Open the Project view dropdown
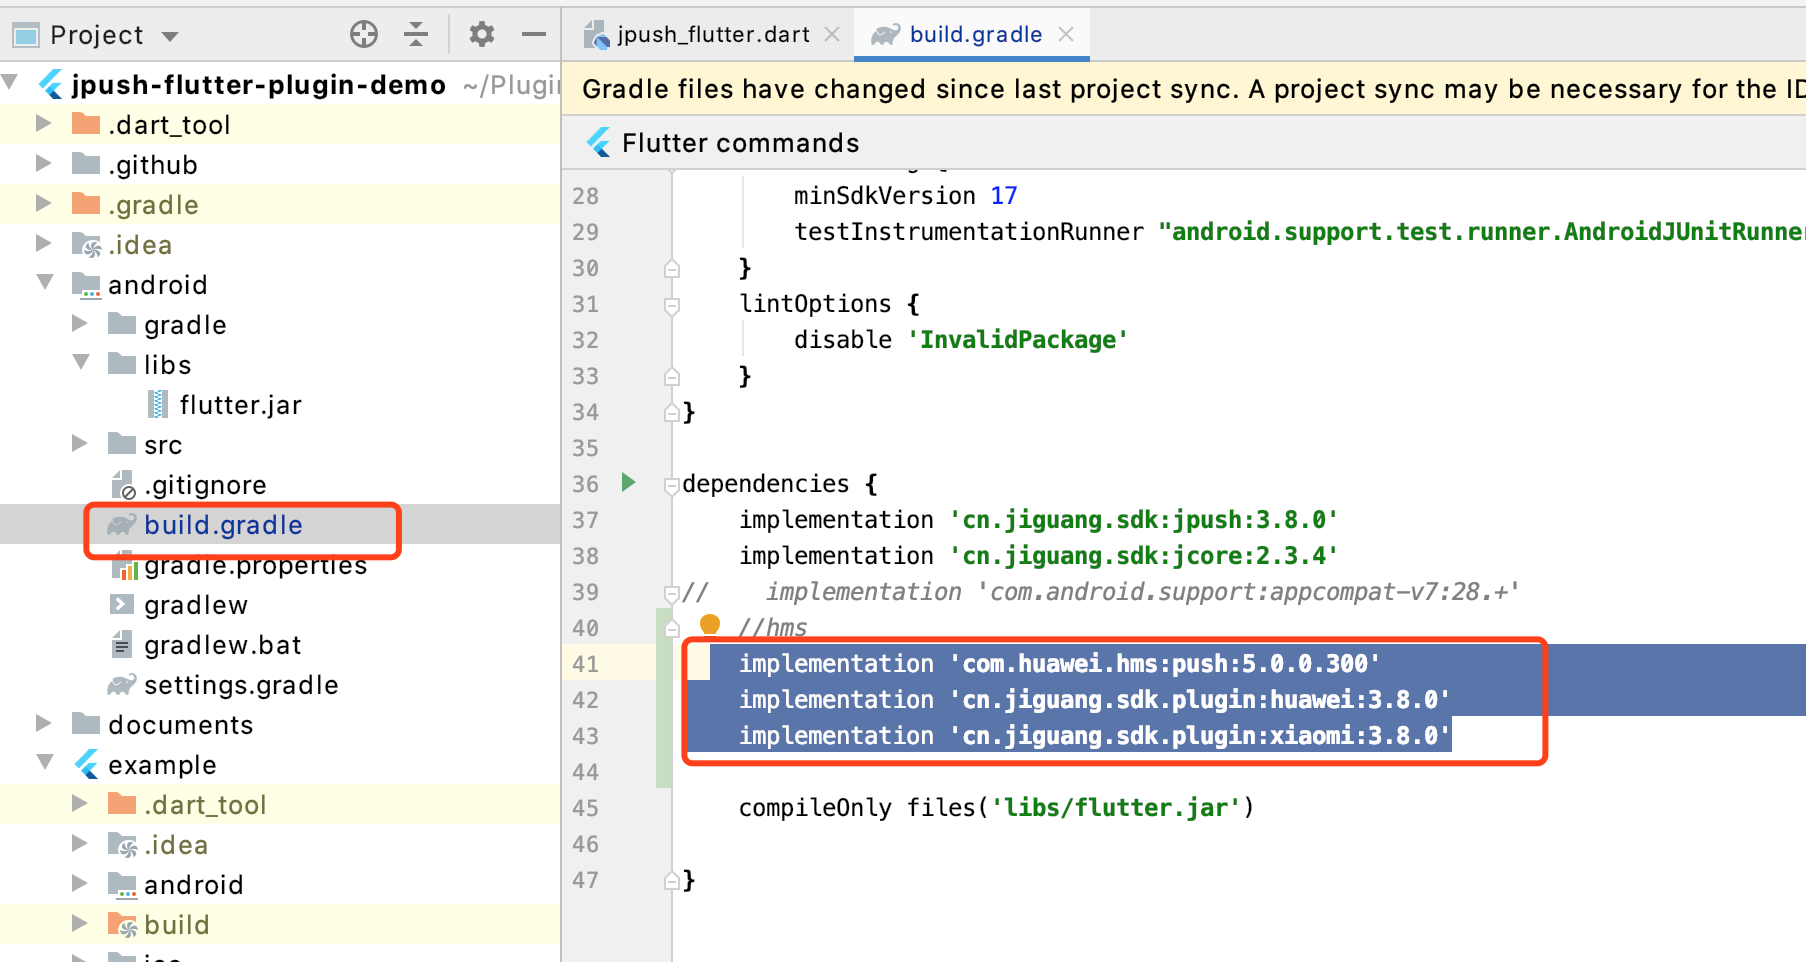The image size is (1806, 962). click(x=170, y=37)
